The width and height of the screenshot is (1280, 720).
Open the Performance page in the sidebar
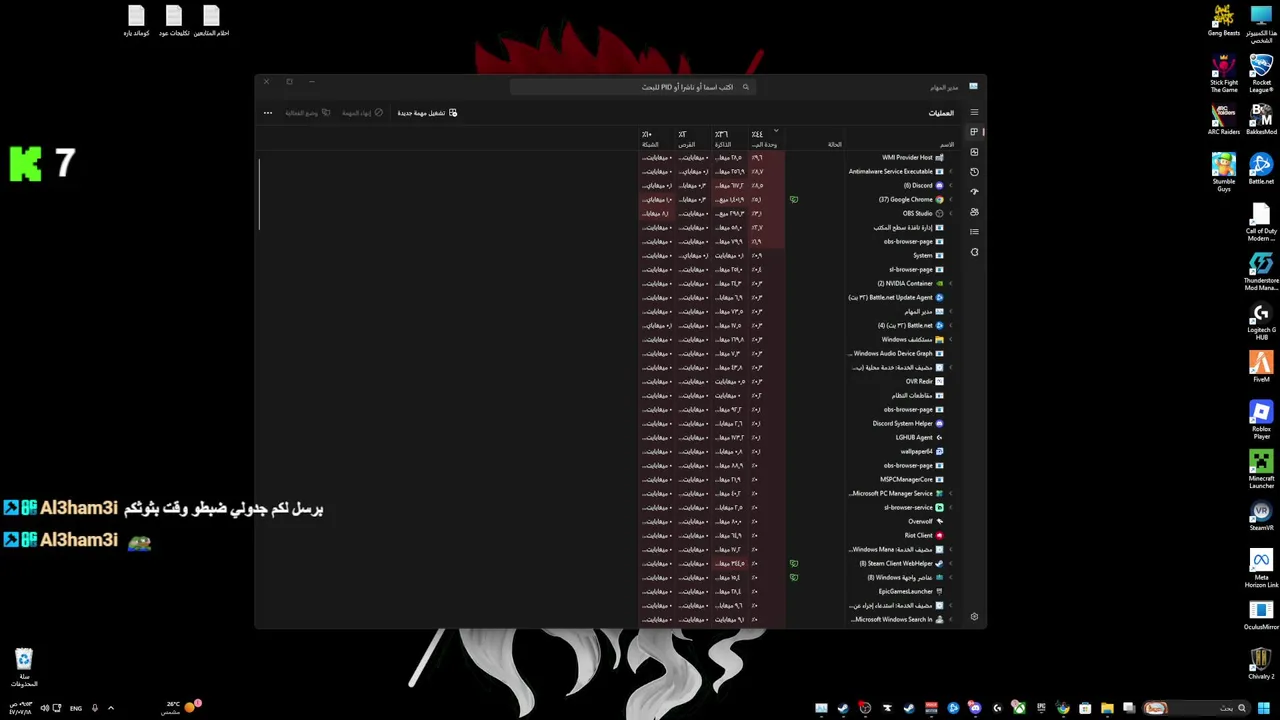click(x=974, y=152)
